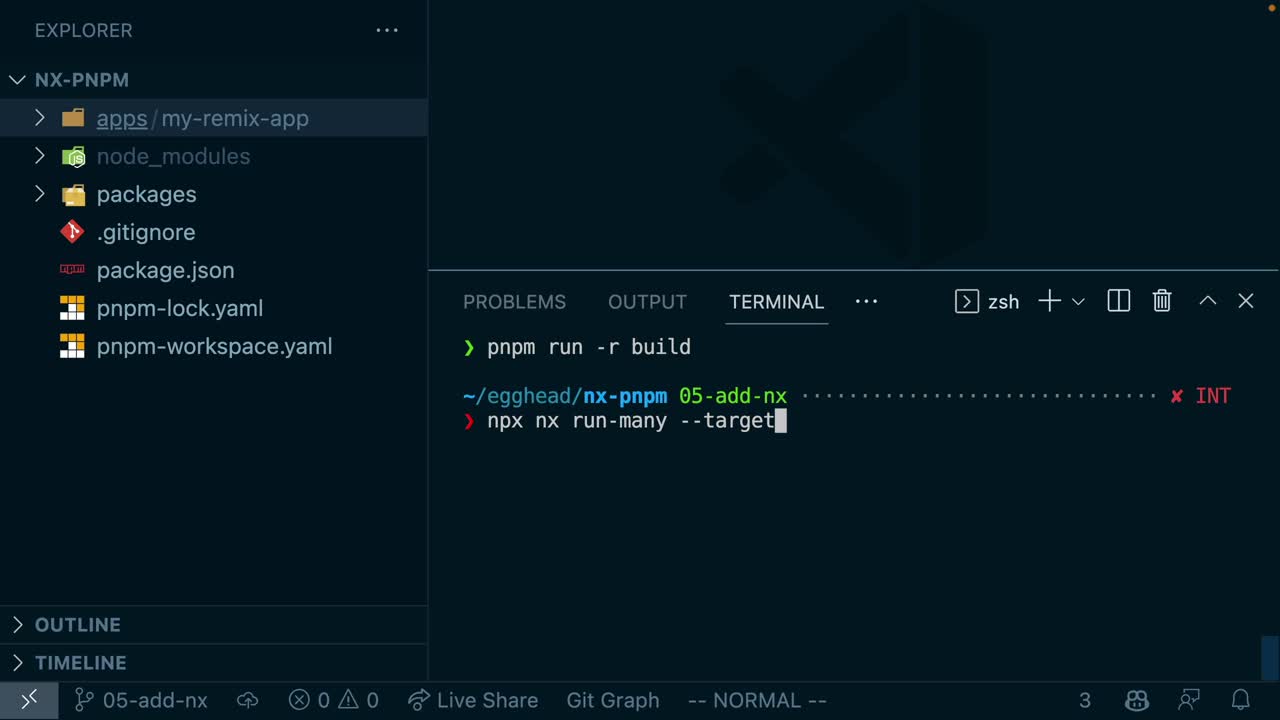Start Live Share from status bar
The width and height of the screenshot is (1280, 720).
pos(473,700)
